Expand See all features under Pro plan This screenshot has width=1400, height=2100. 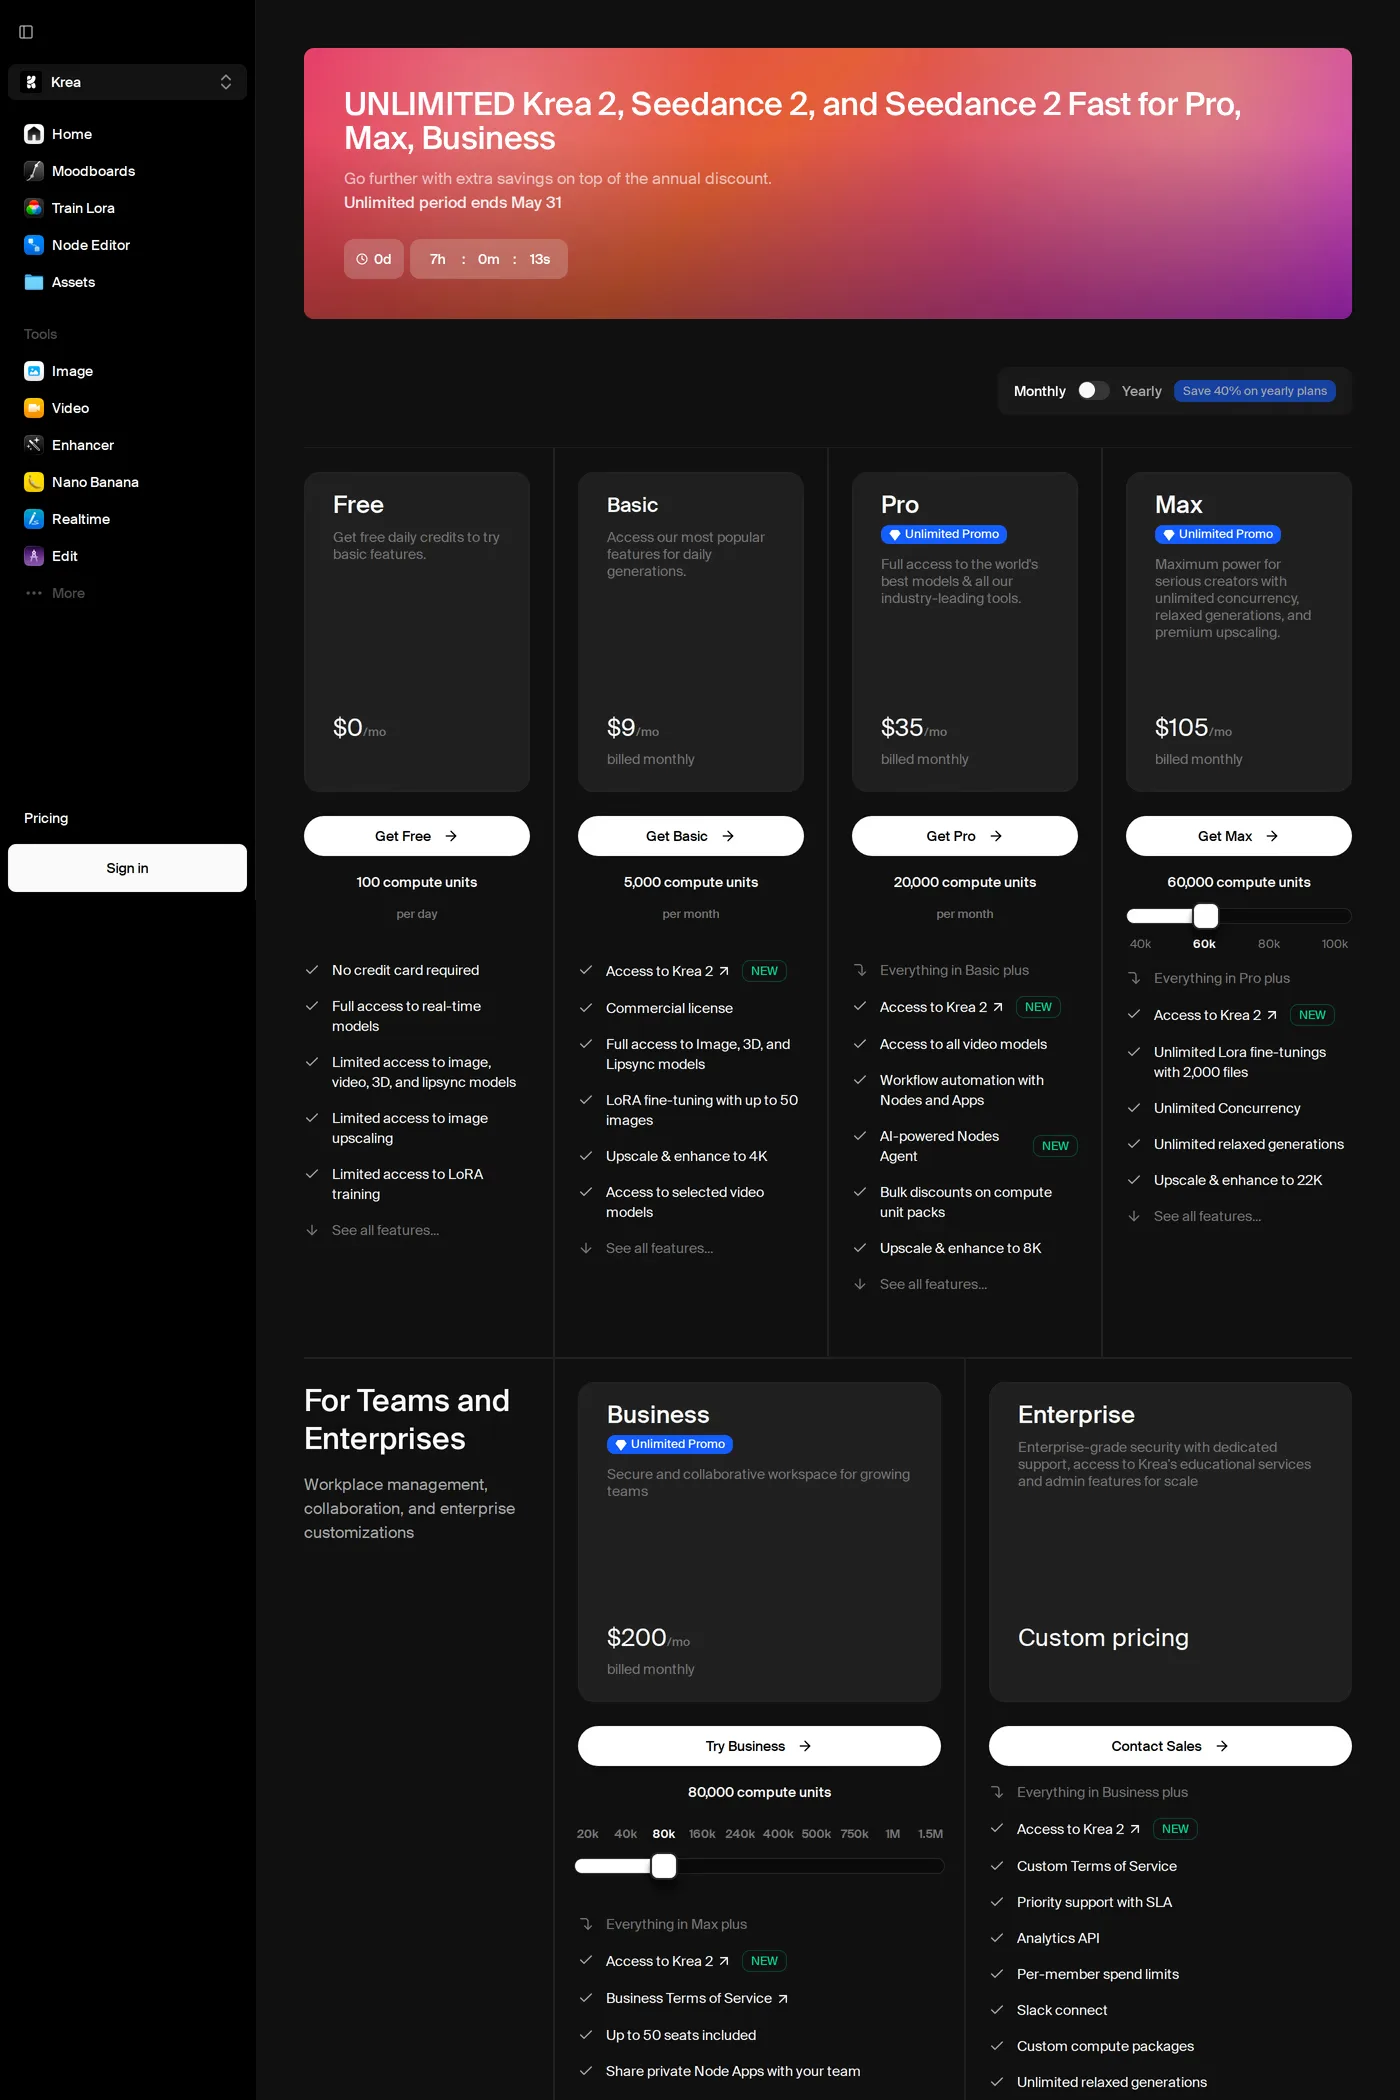[x=933, y=1284]
